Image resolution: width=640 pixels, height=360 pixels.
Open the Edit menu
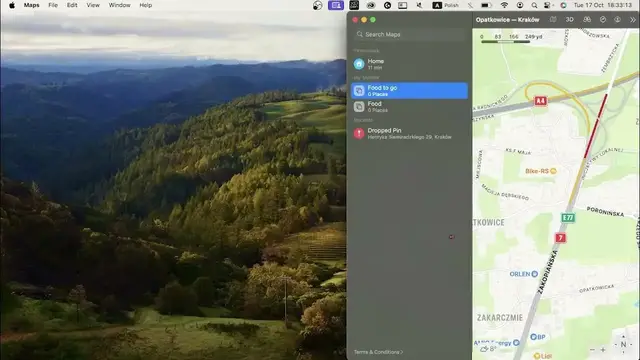point(72,5)
